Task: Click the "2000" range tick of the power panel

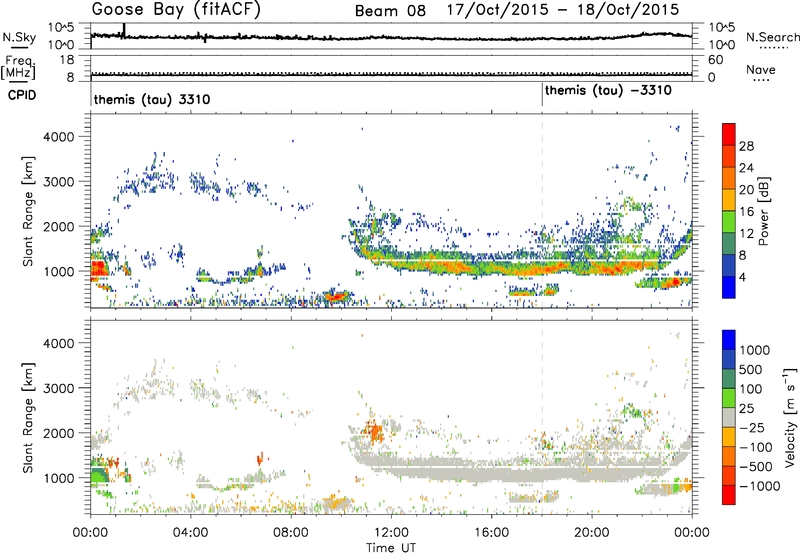Action: tap(58, 226)
